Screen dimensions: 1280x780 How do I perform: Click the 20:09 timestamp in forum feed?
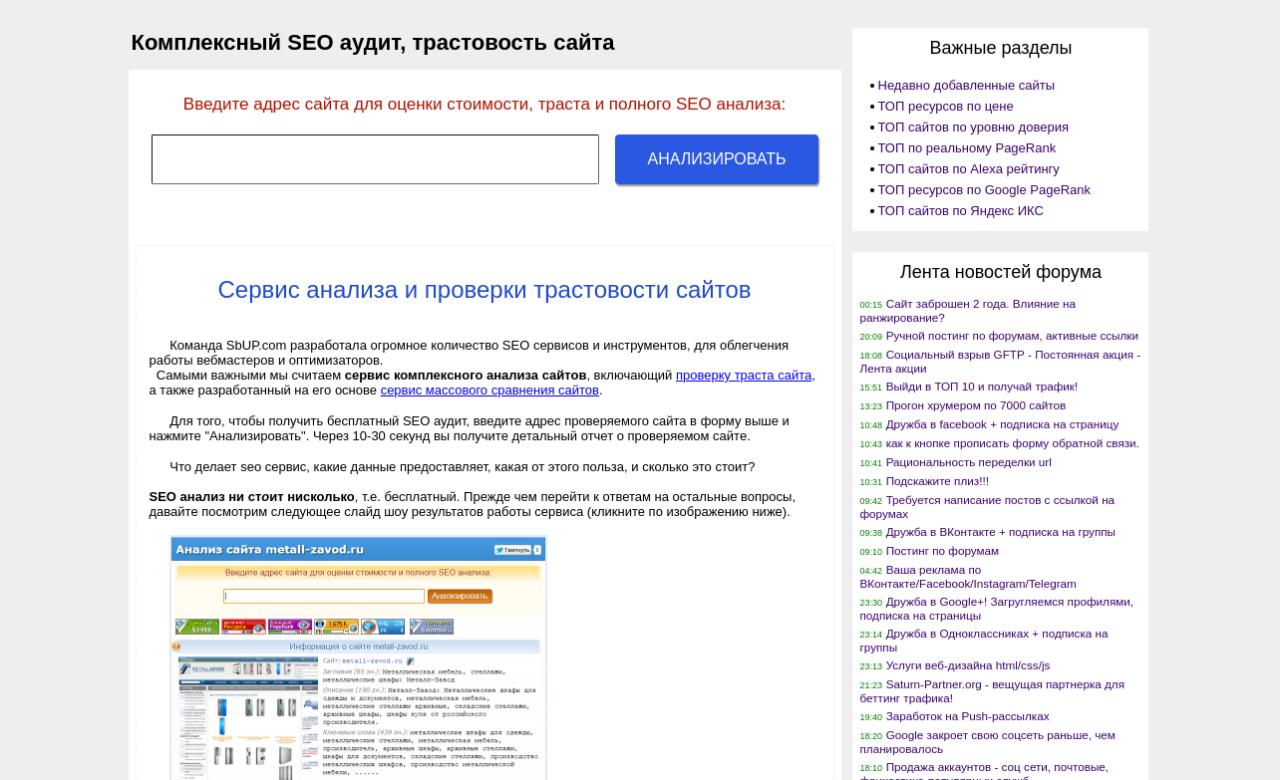pyautogui.click(x=871, y=337)
